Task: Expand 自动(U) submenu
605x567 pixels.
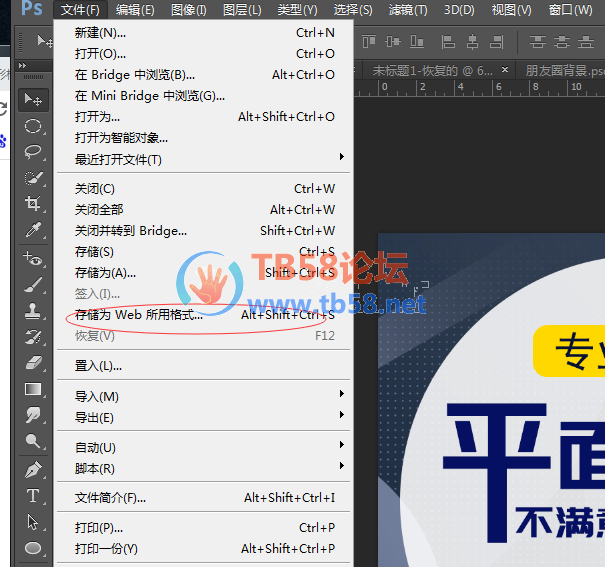Action: [x=203, y=447]
